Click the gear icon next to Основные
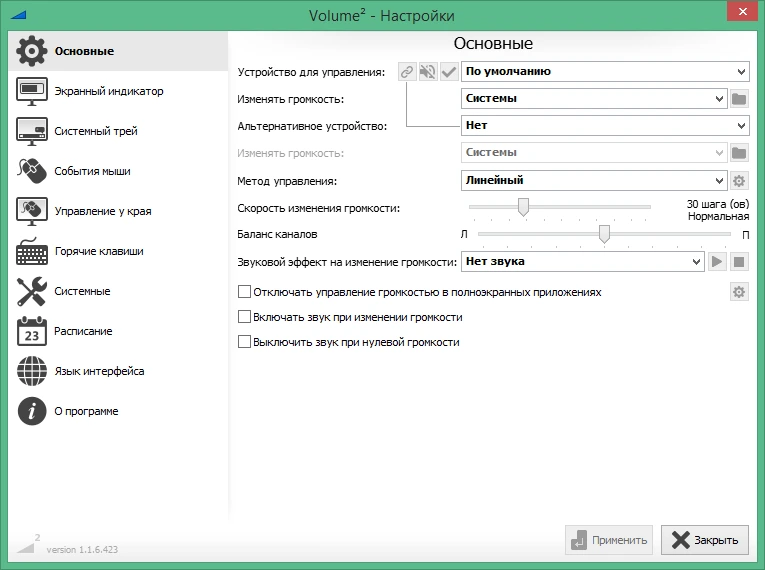The width and height of the screenshot is (765, 570). click(32, 51)
